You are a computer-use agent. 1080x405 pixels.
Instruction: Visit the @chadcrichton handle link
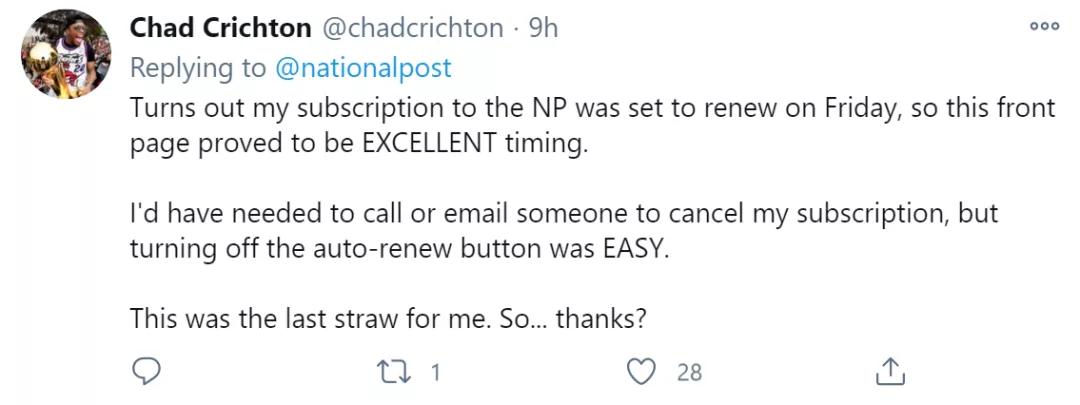pyautogui.click(x=430, y=28)
